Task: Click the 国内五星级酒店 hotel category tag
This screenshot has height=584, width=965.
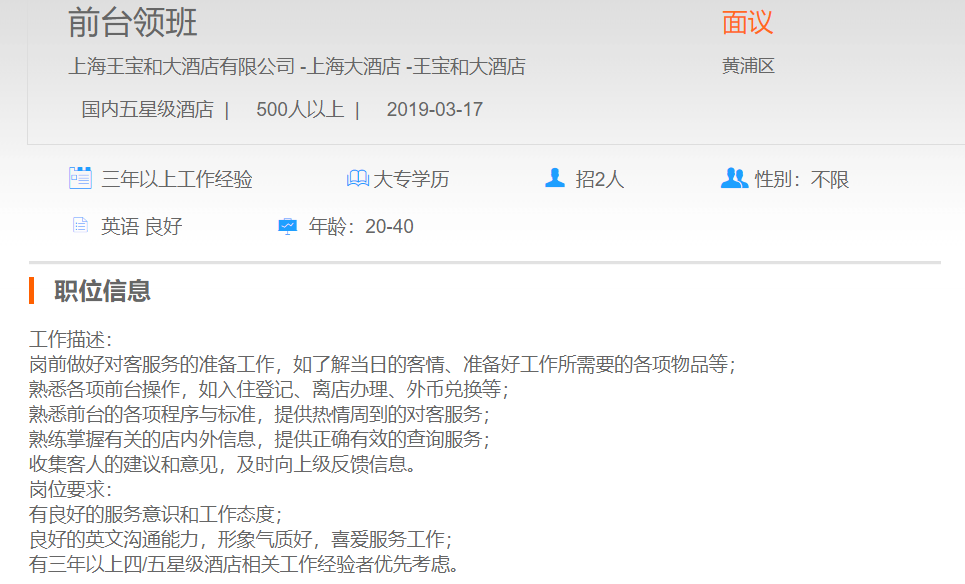Action: click(147, 110)
